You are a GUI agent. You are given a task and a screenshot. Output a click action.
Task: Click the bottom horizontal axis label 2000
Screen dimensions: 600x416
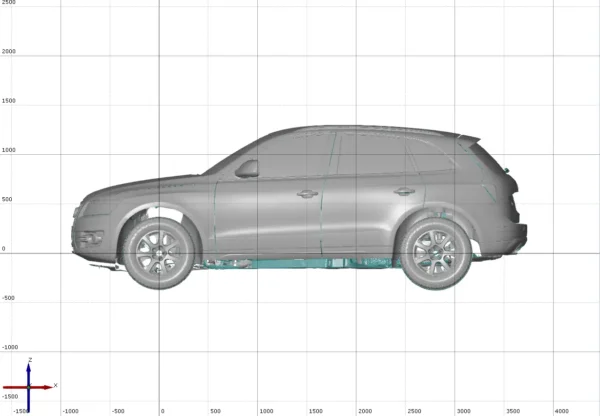(x=365, y=411)
